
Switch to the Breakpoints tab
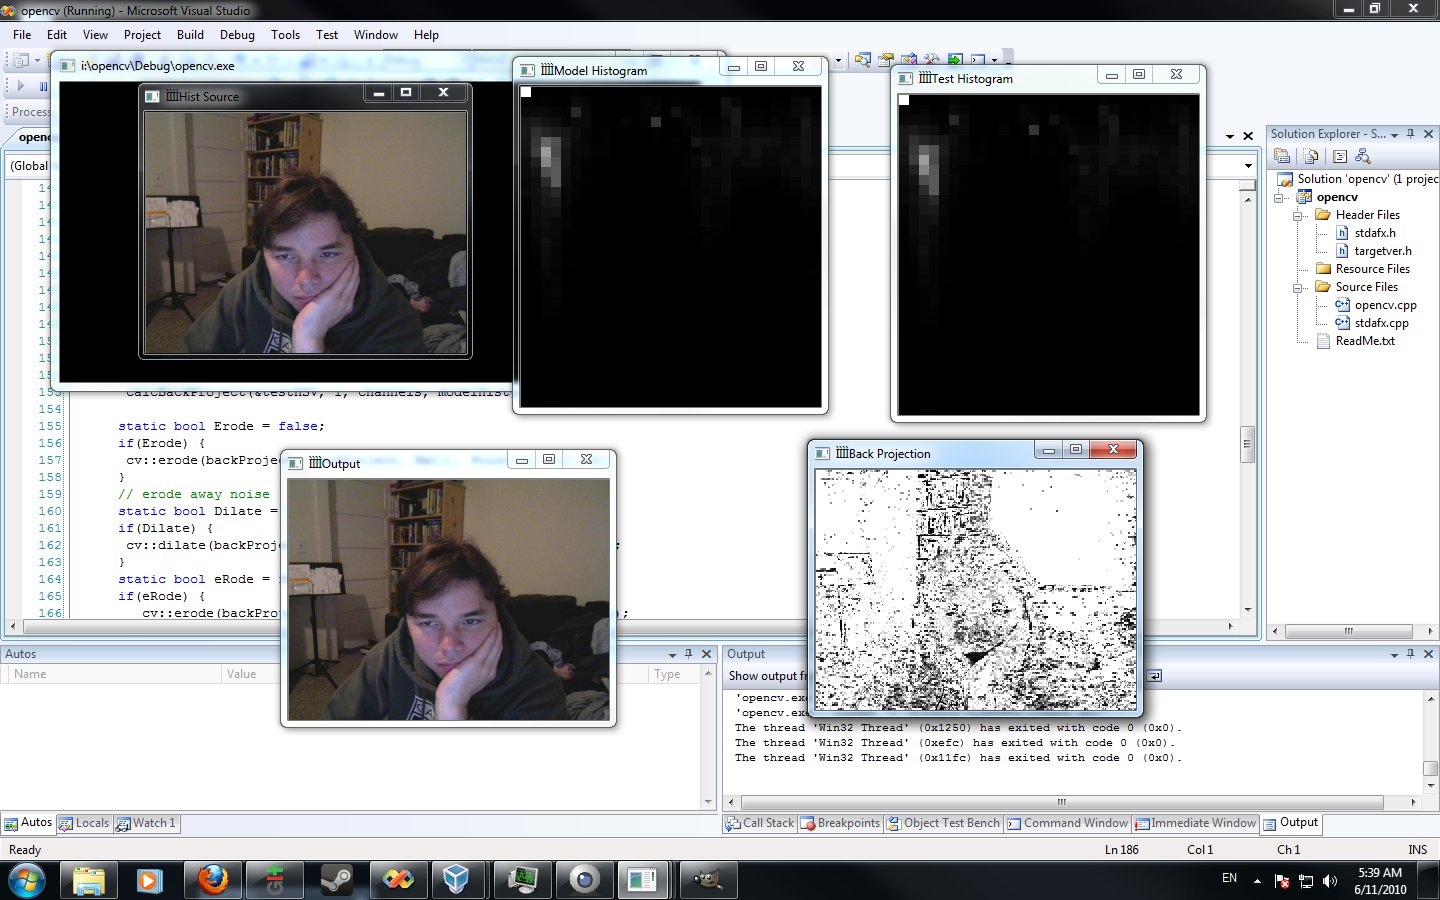(840, 823)
